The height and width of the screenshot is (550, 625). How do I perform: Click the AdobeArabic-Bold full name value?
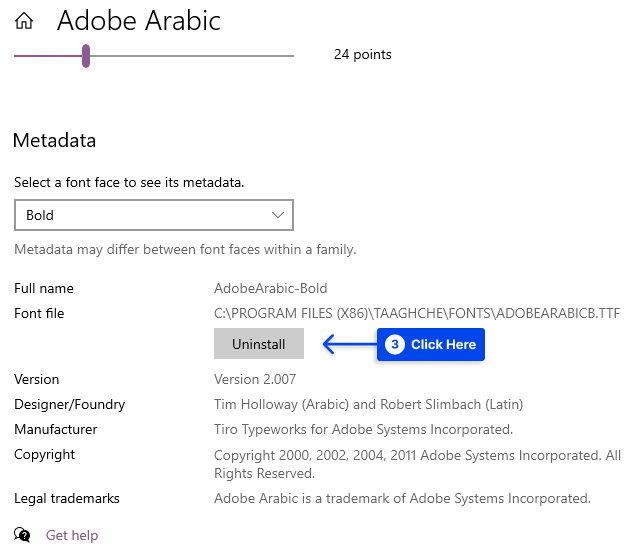tap(271, 288)
